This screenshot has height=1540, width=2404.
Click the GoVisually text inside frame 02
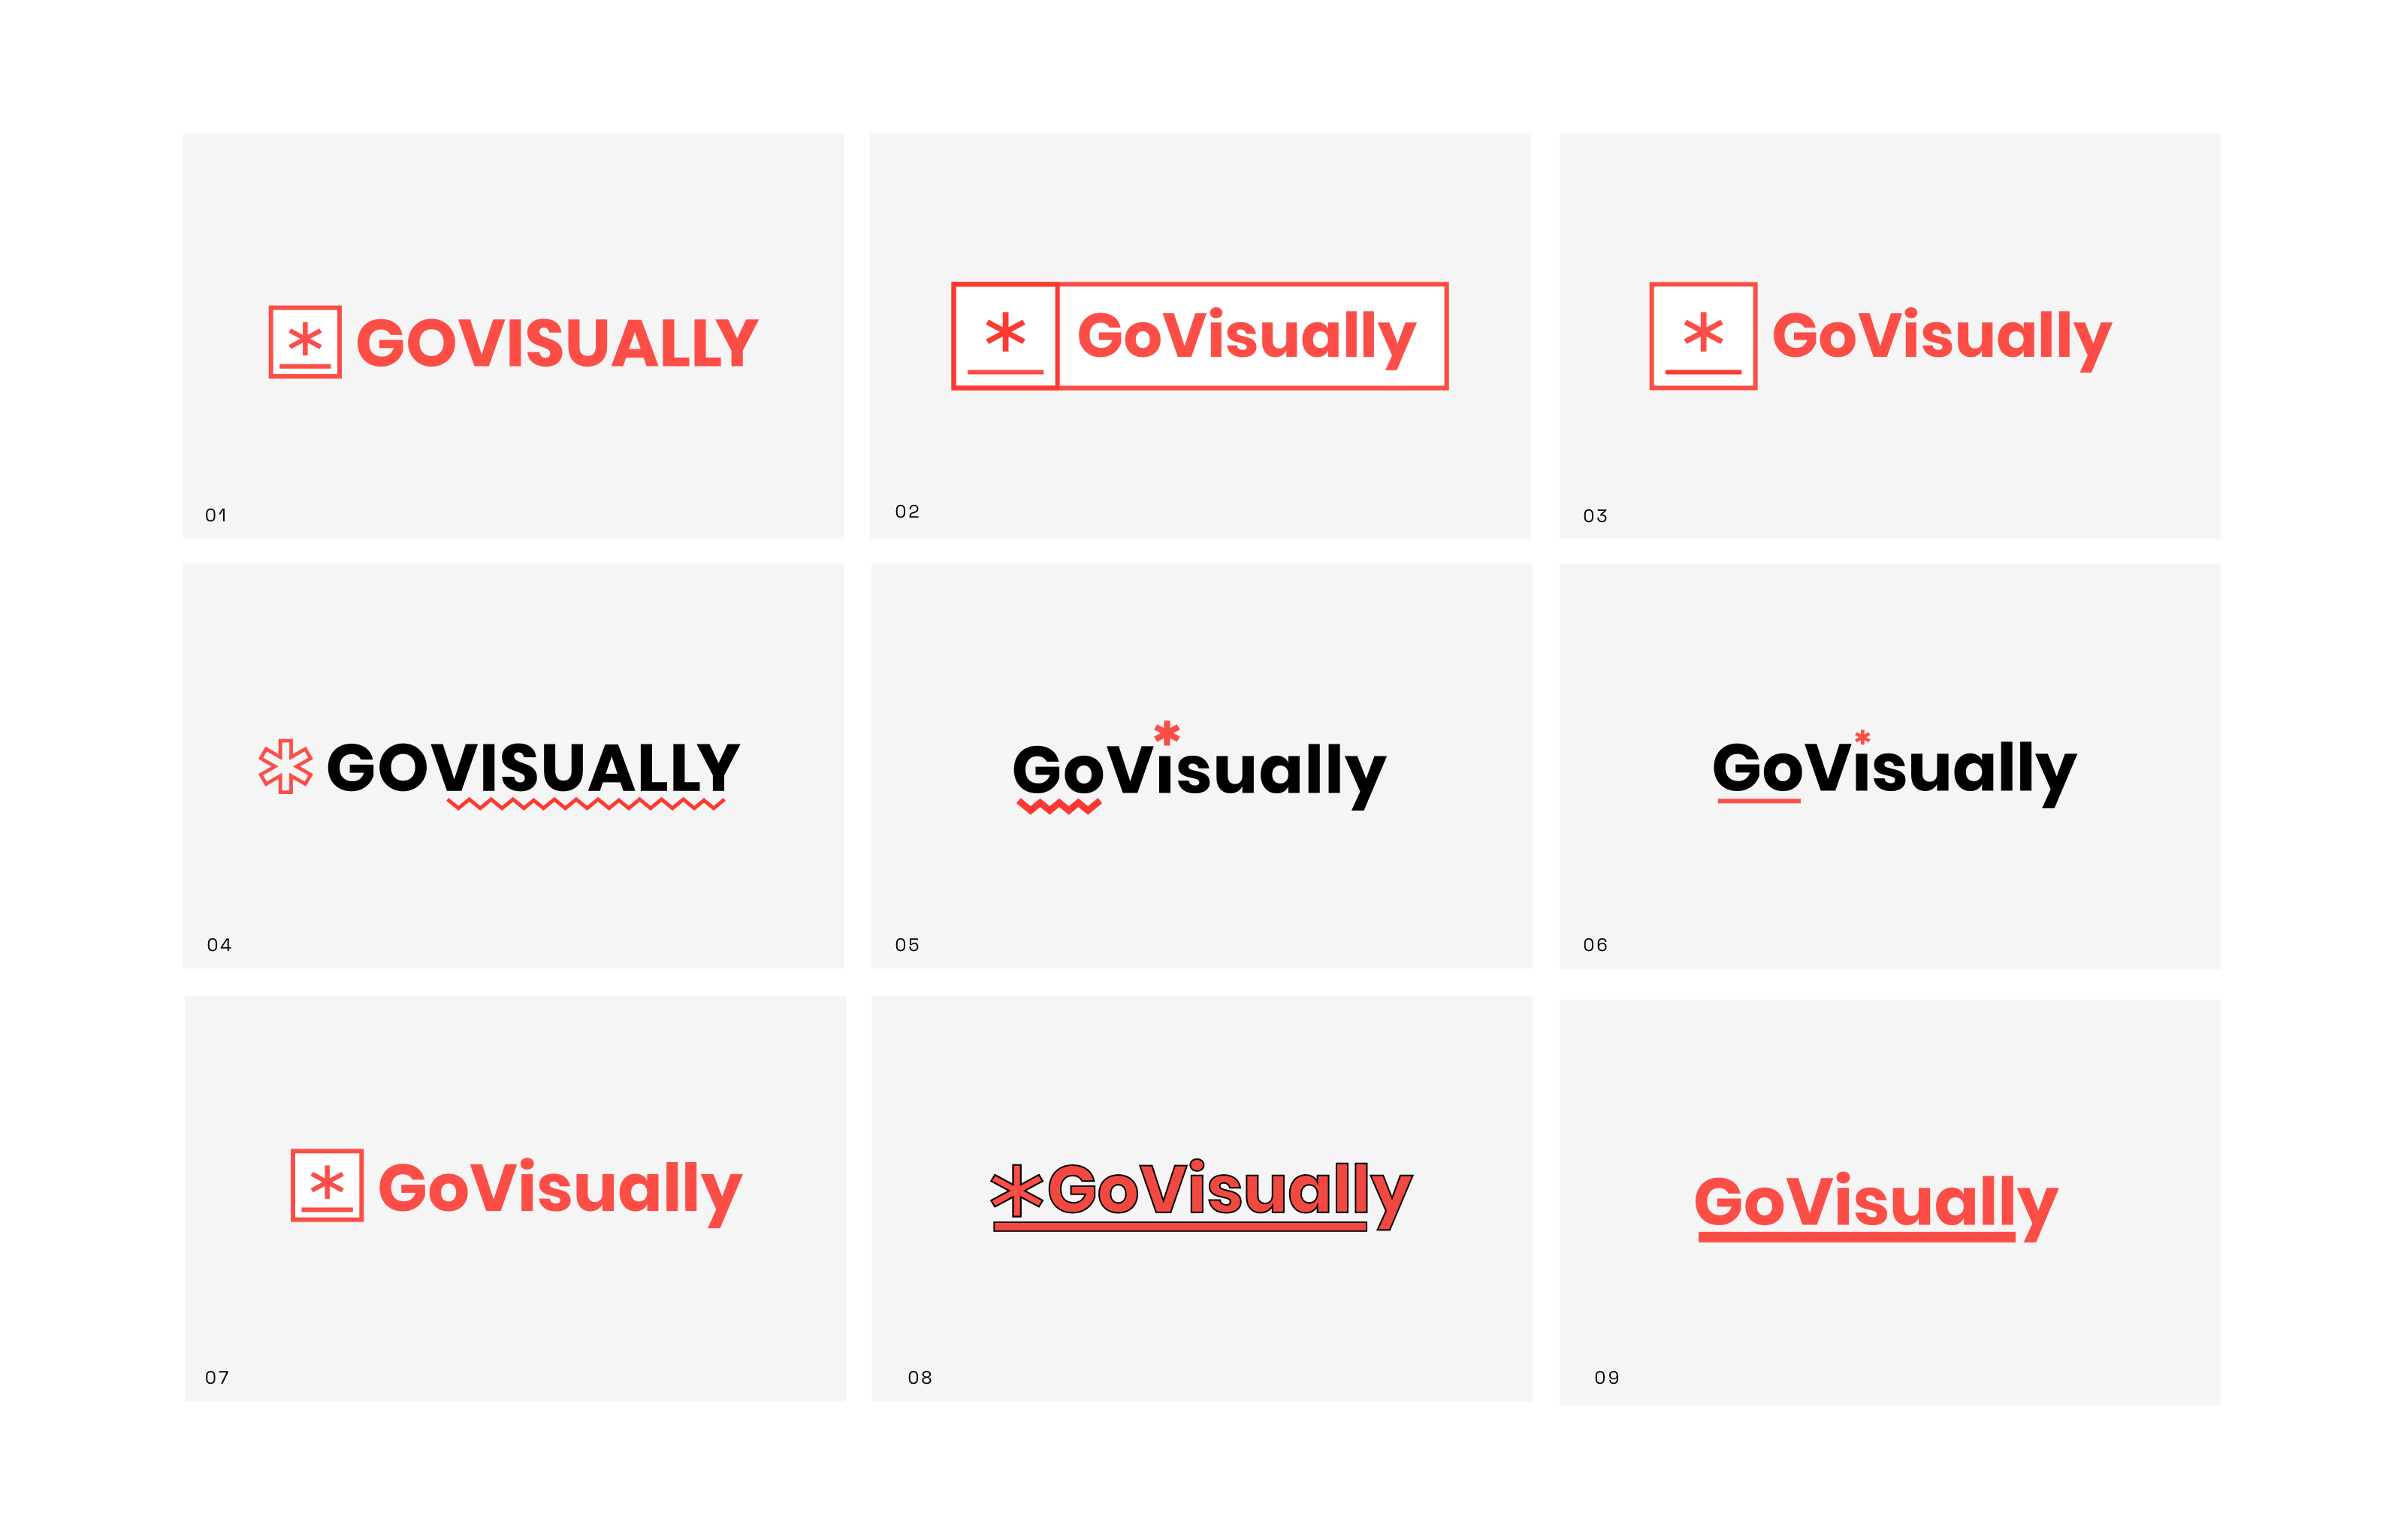tap(1246, 336)
